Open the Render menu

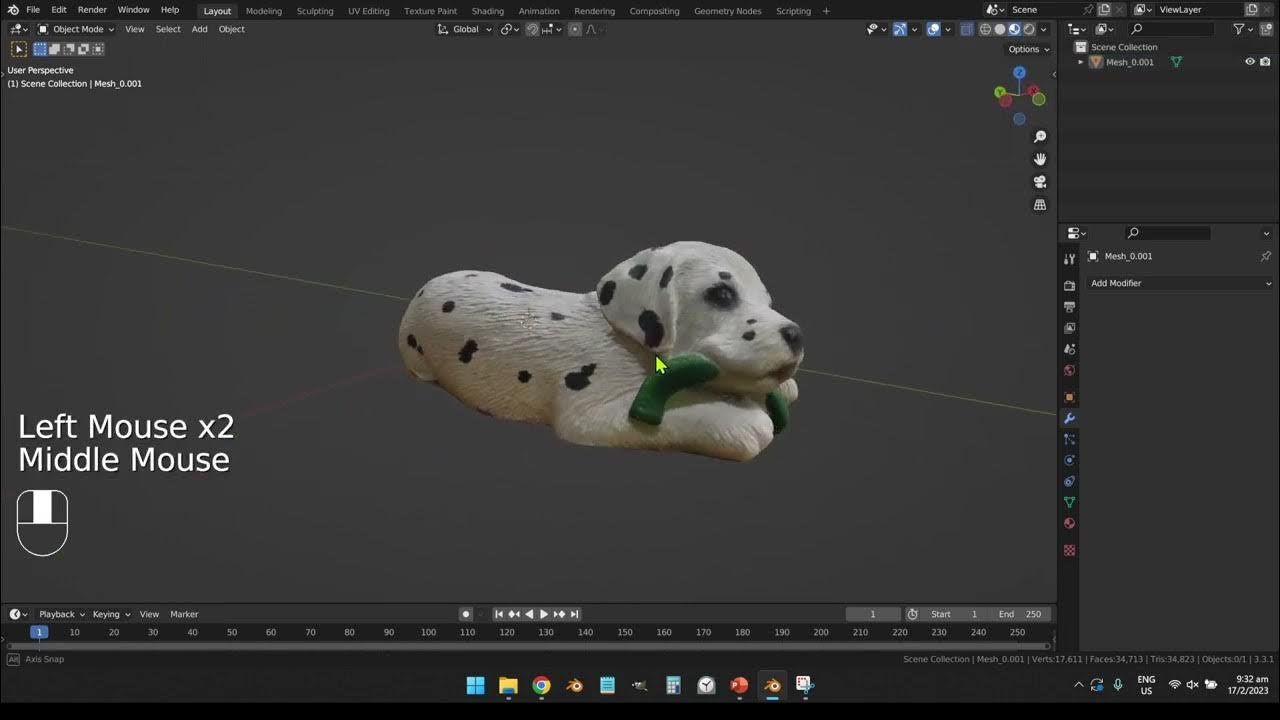pos(92,10)
